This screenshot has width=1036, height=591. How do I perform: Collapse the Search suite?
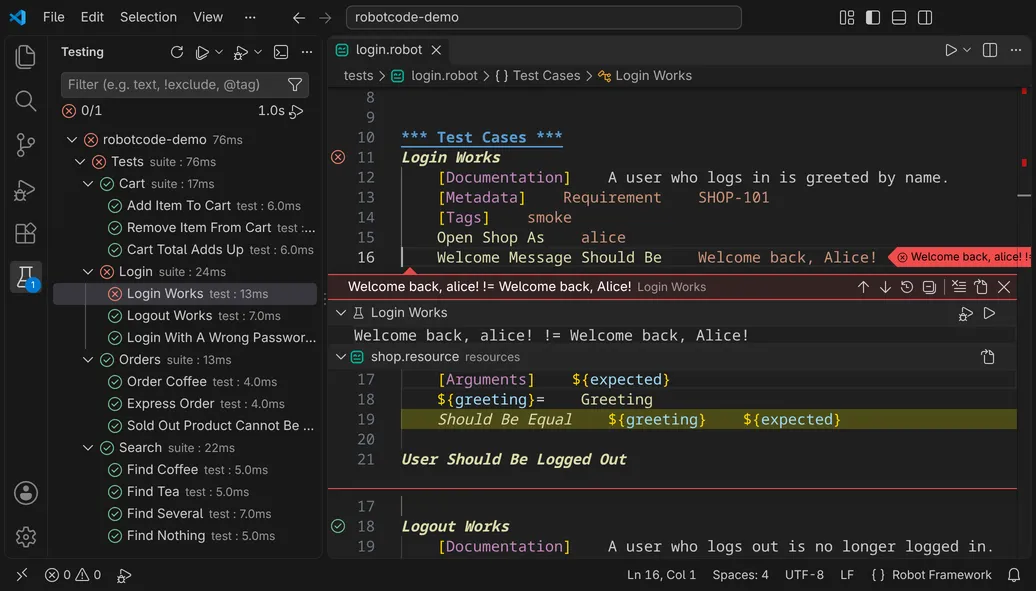pos(88,448)
